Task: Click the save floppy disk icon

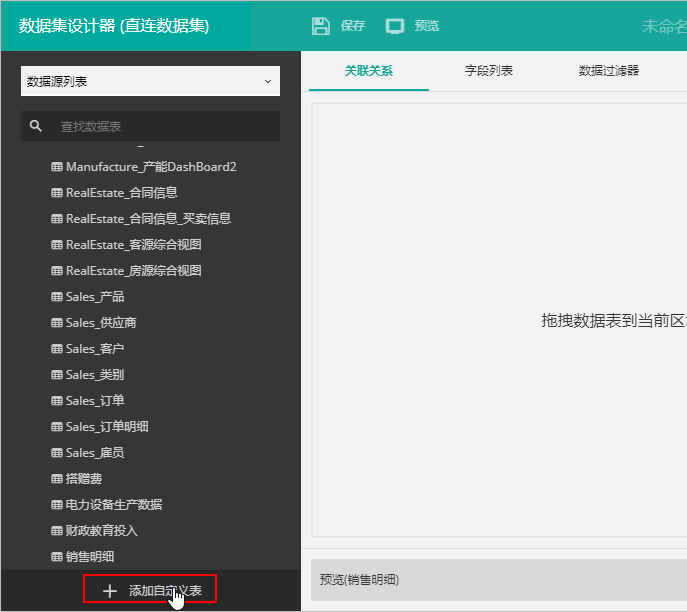Action: (x=321, y=26)
